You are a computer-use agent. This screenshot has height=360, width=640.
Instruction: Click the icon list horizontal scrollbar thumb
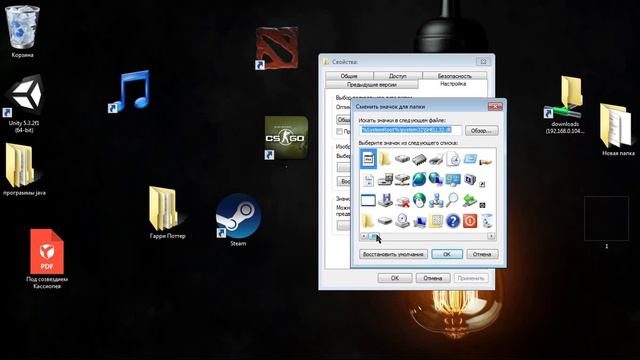[x=374, y=236]
